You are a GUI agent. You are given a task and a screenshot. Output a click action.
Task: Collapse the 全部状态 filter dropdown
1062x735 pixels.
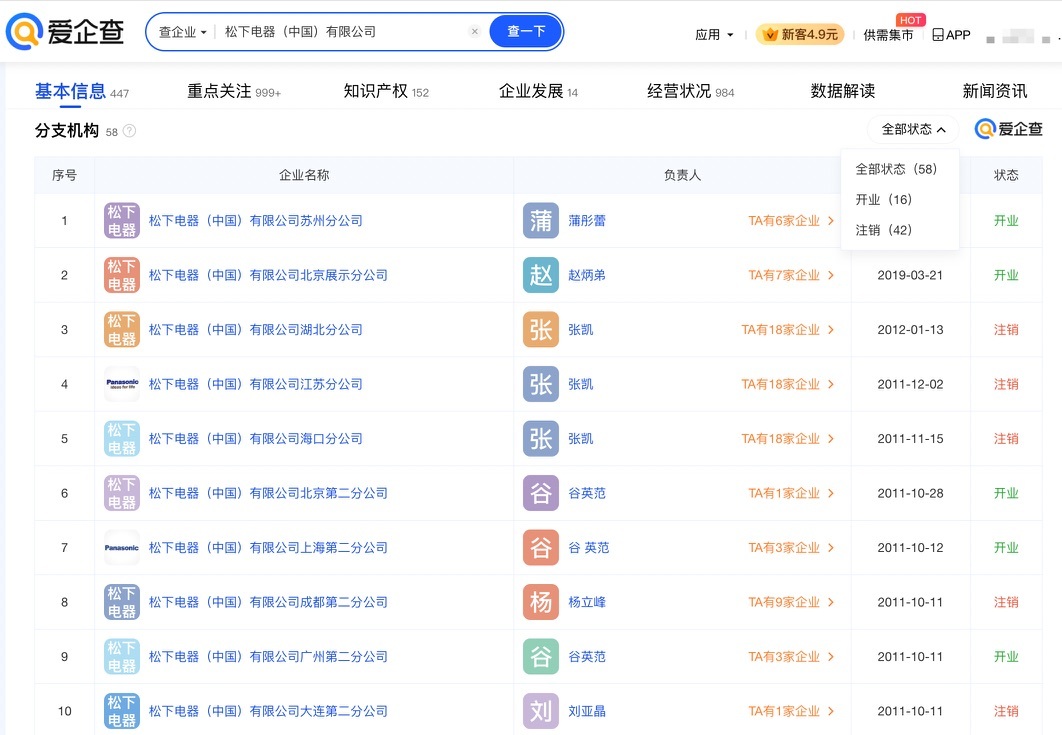[x=913, y=129]
